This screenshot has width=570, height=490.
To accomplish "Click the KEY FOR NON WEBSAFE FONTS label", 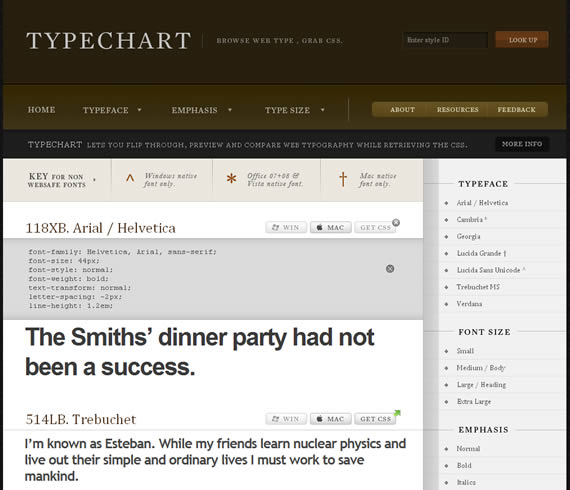I will pos(57,180).
